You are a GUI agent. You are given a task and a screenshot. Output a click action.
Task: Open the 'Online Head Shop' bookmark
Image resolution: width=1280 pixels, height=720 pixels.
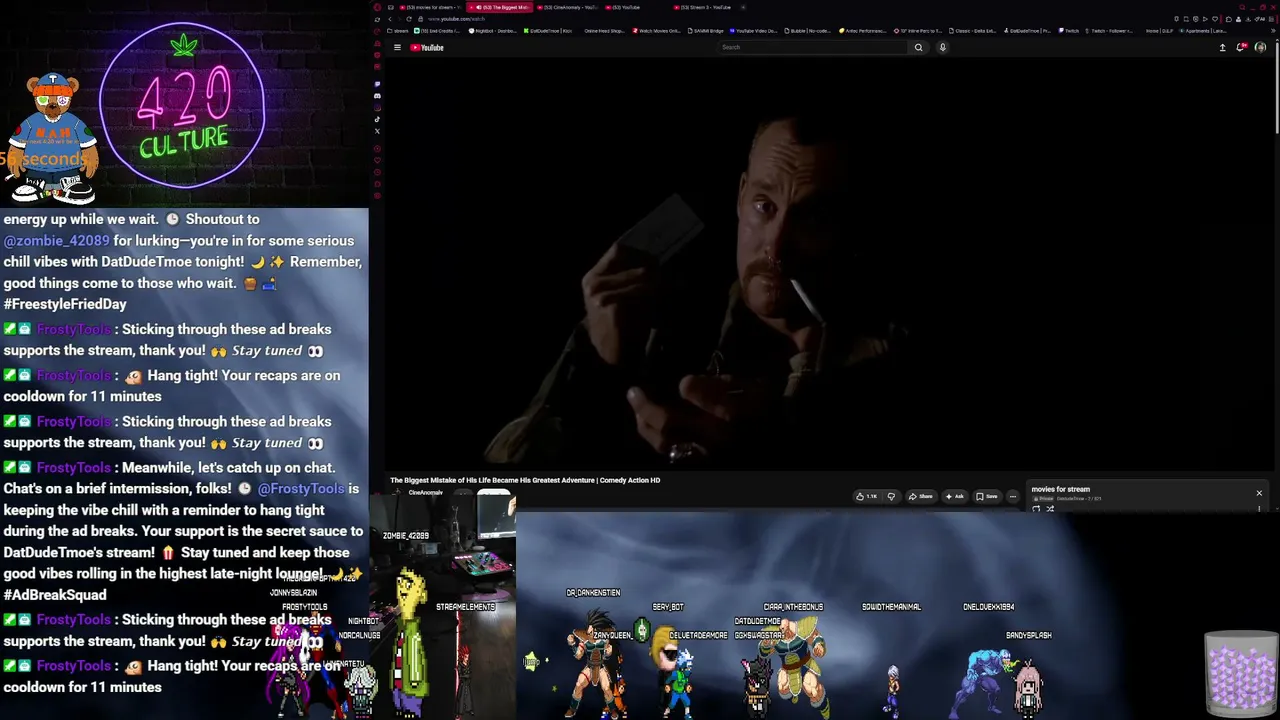click(x=603, y=31)
